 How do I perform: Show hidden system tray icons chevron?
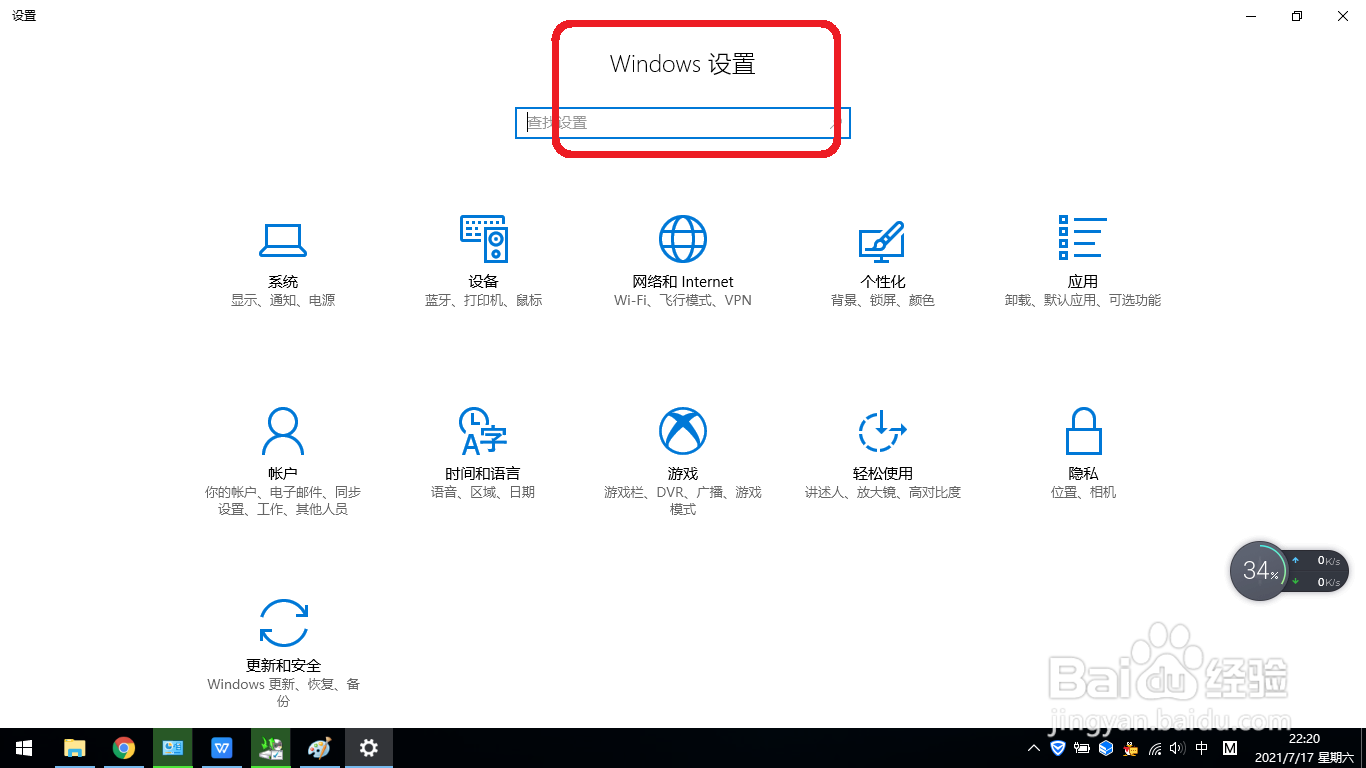(1034, 748)
